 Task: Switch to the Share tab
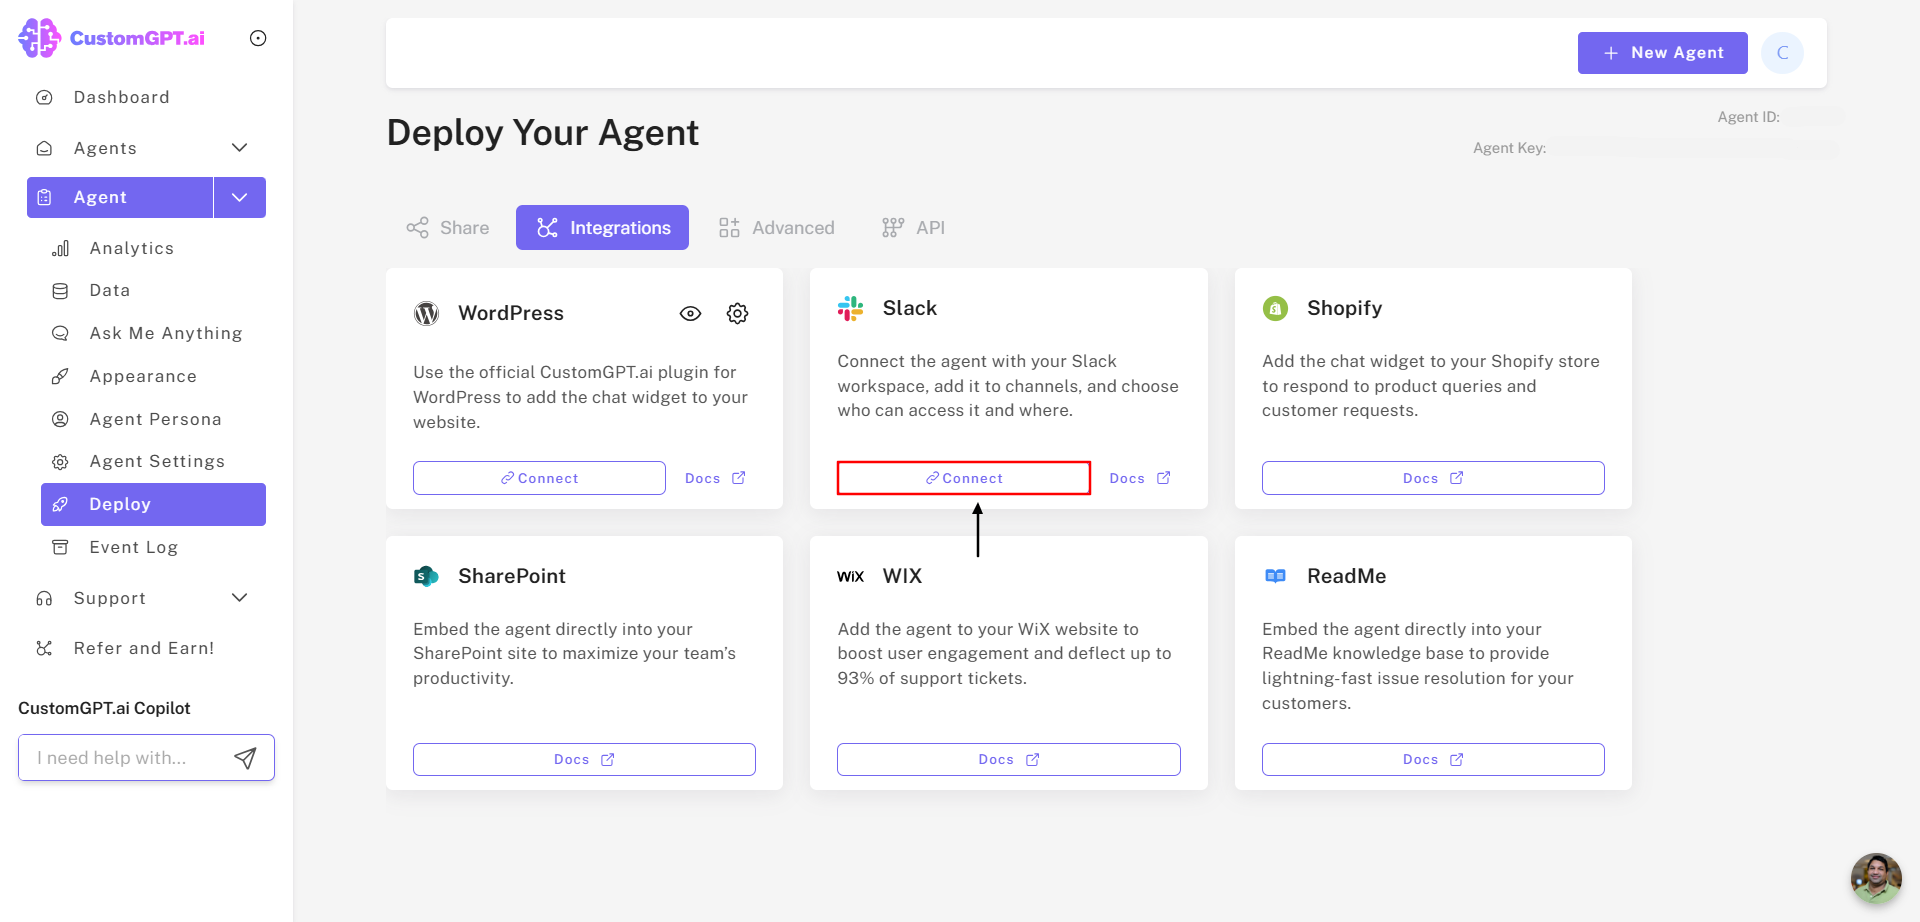tap(448, 228)
